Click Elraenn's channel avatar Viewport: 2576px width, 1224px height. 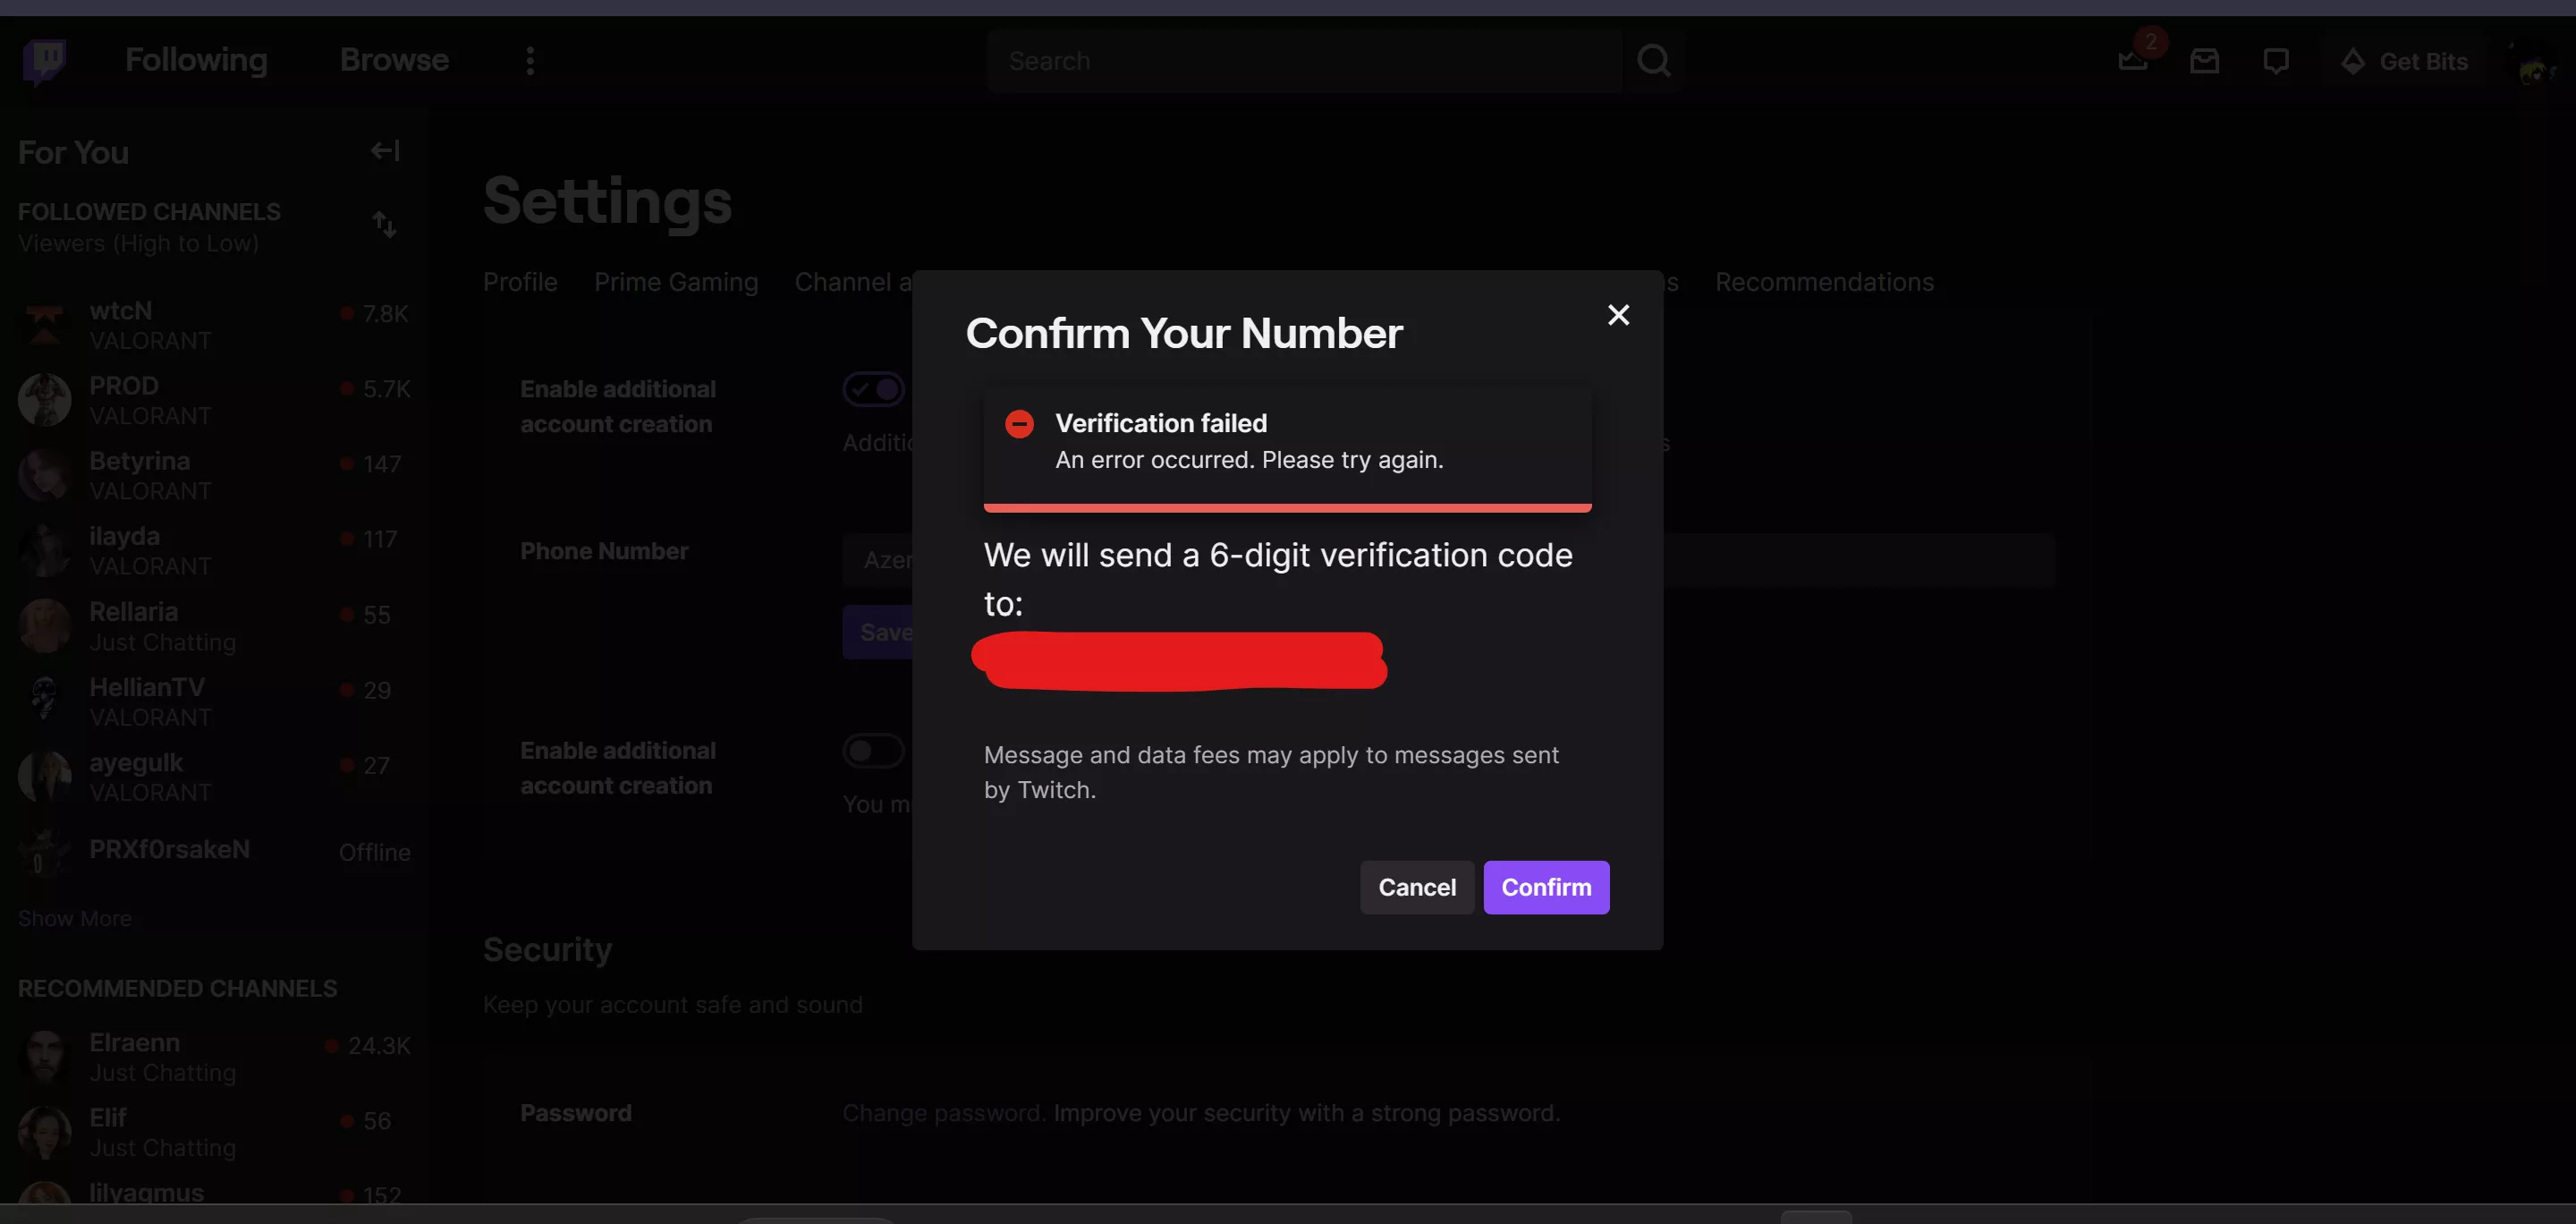(x=45, y=1055)
